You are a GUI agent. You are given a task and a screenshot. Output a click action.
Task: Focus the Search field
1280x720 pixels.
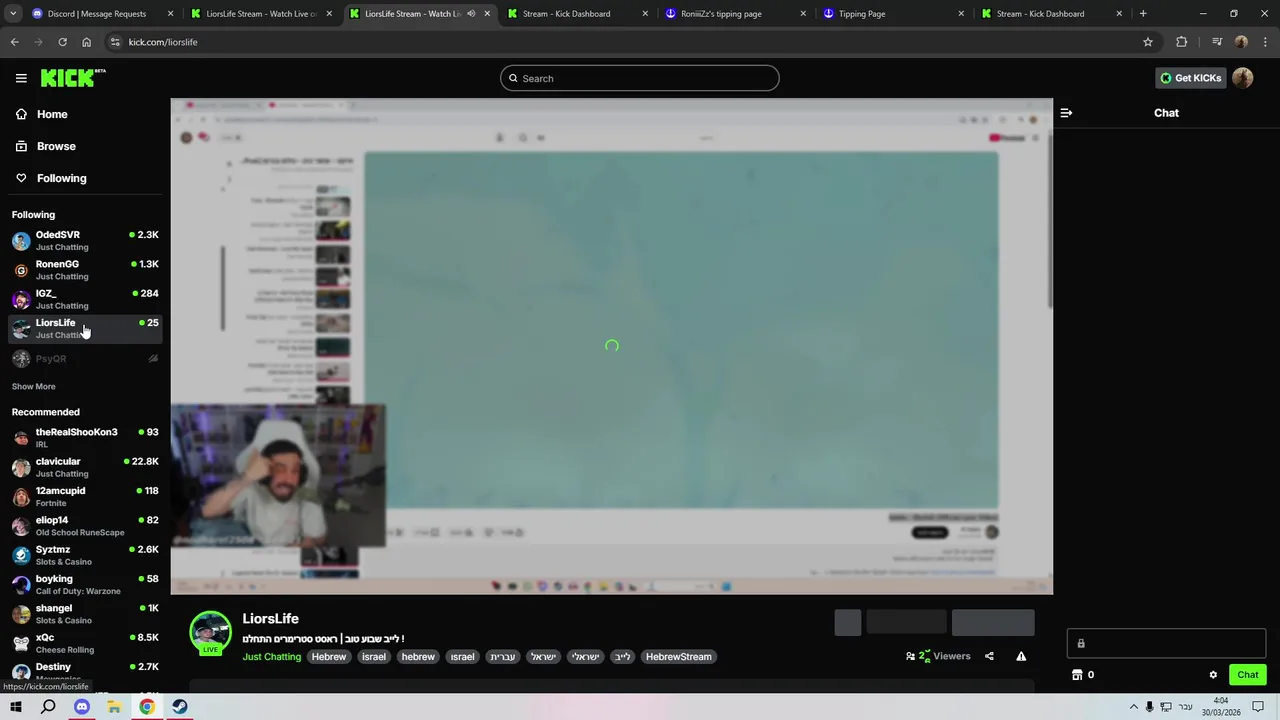click(x=640, y=78)
